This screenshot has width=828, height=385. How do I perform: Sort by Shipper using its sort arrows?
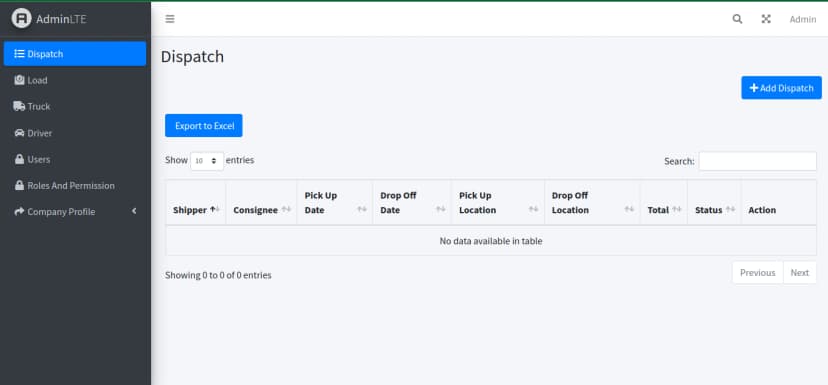(x=214, y=210)
